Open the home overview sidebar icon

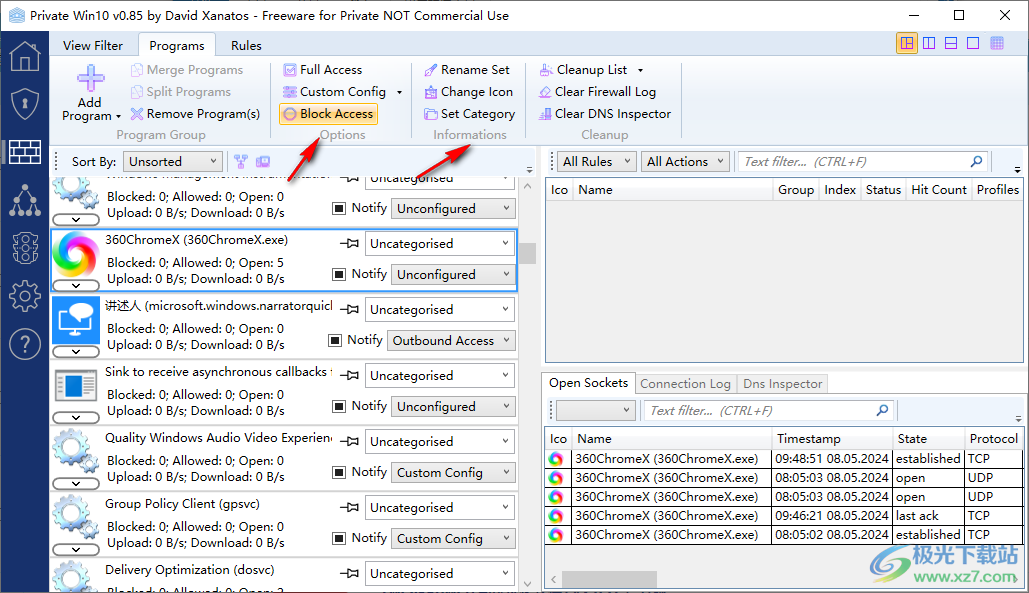click(24, 56)
